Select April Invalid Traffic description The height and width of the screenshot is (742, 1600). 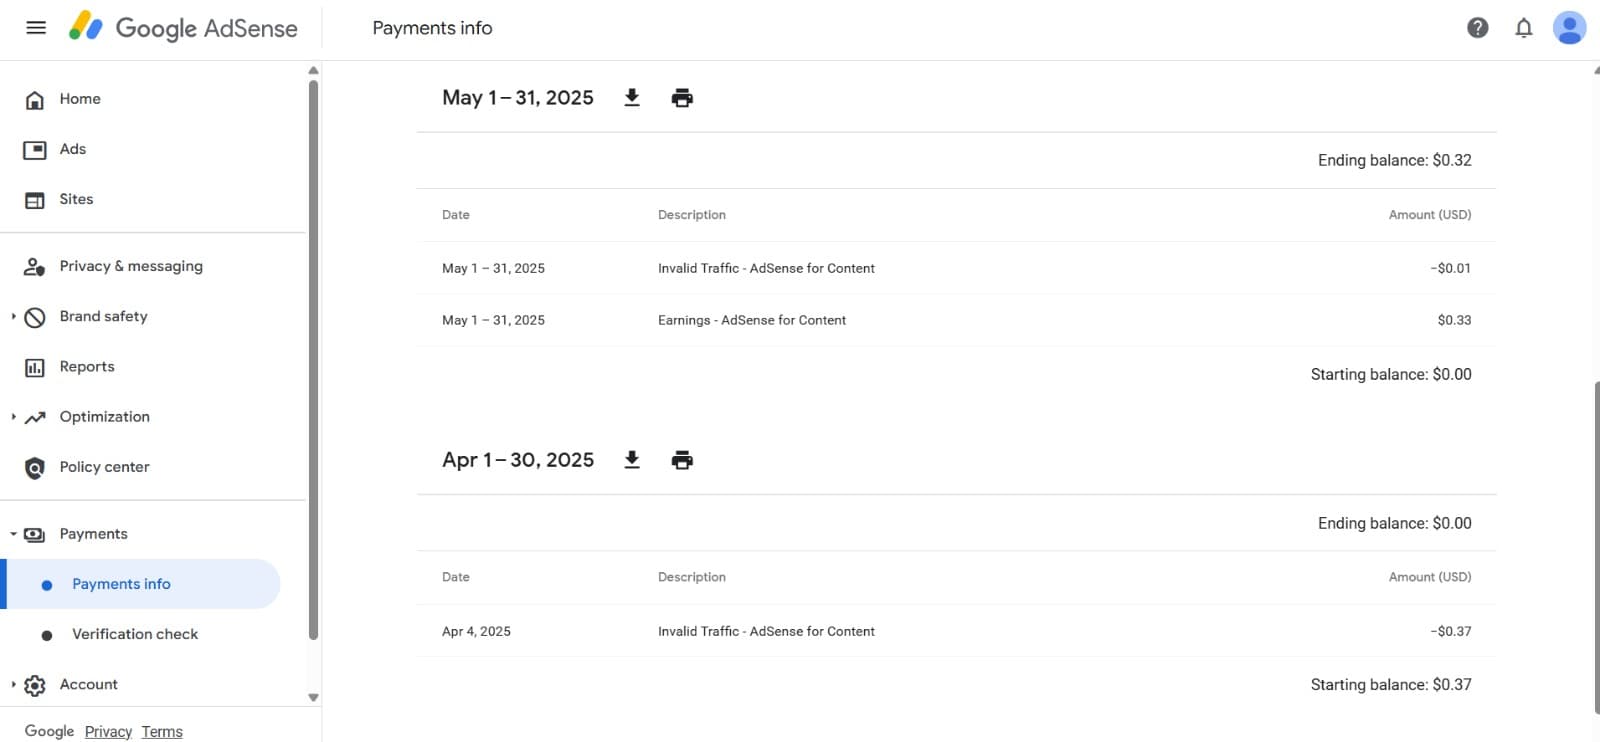pos(766,631)
